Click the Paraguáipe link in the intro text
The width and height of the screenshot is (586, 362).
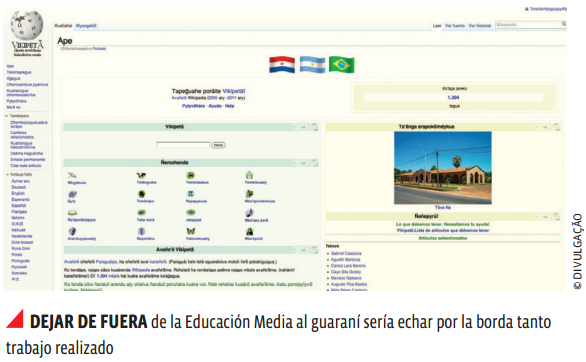point(106,262)
